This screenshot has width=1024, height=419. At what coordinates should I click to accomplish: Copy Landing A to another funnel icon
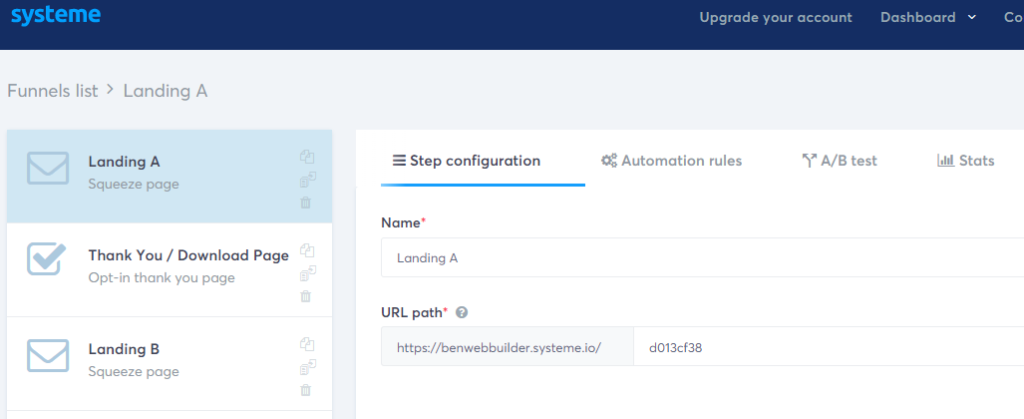pyautogui.click(x=308, y=179)
